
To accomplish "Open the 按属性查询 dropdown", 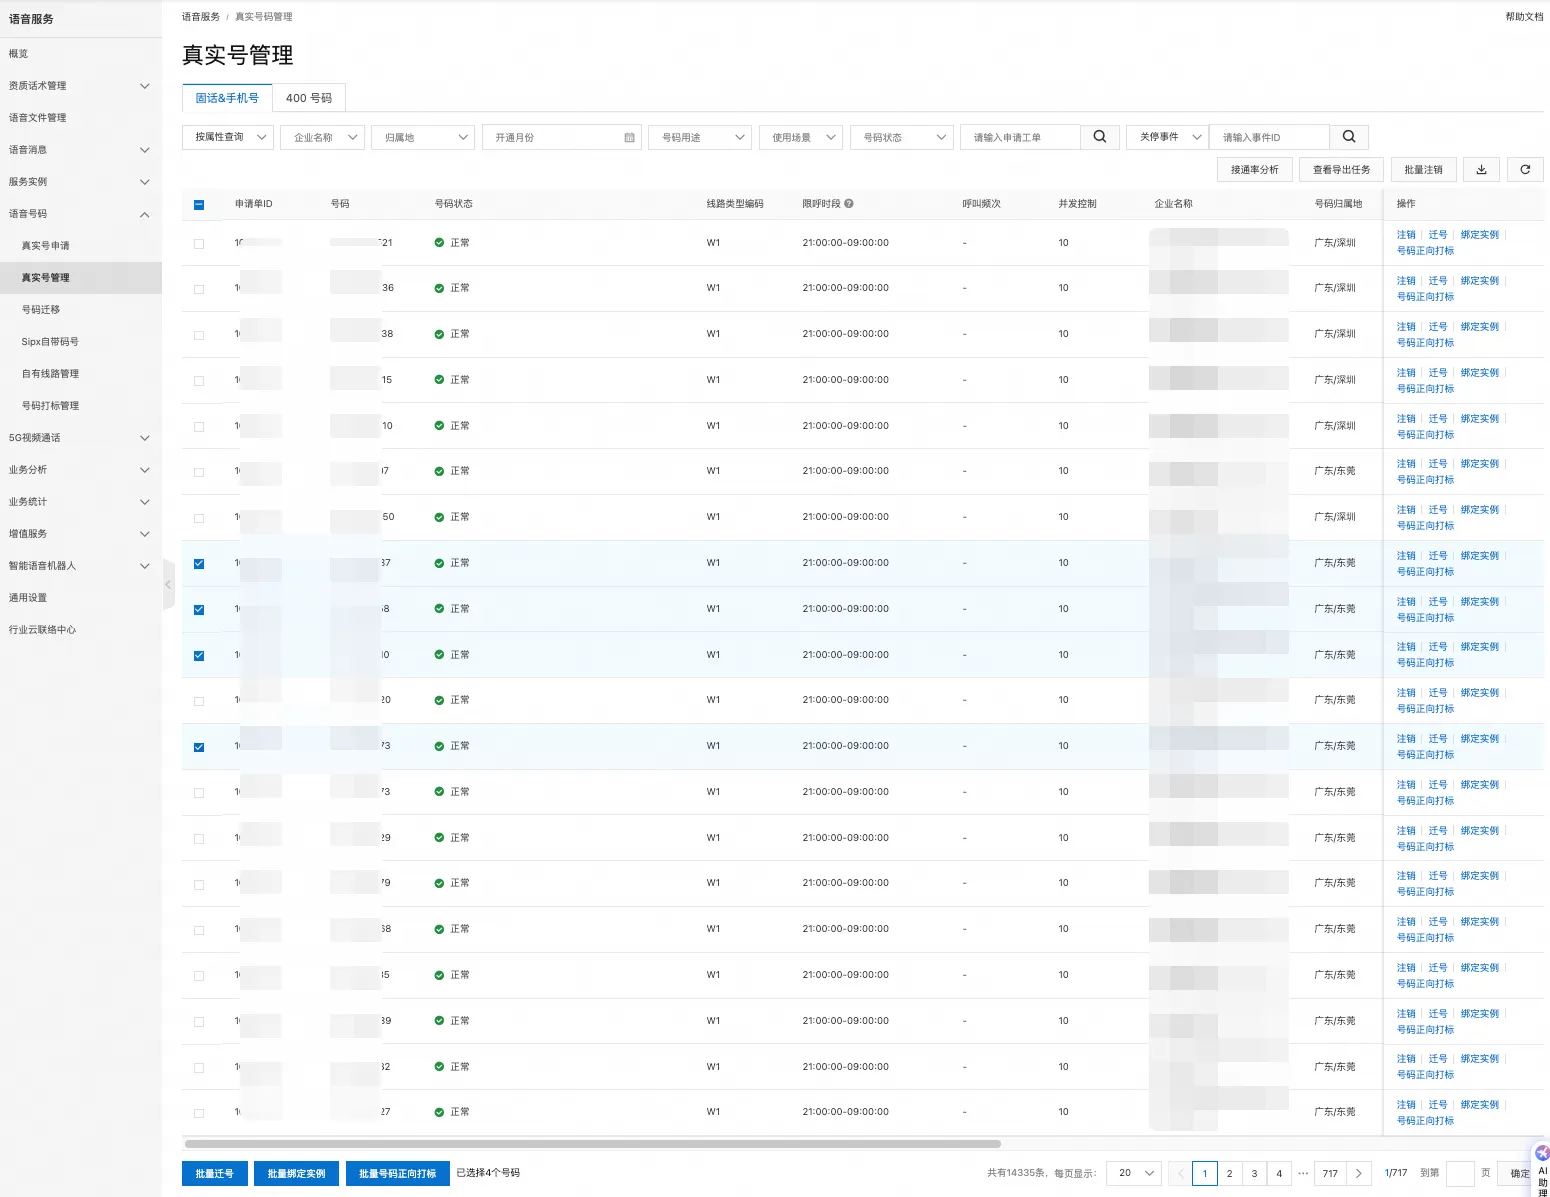I will (x=228, y=137).
